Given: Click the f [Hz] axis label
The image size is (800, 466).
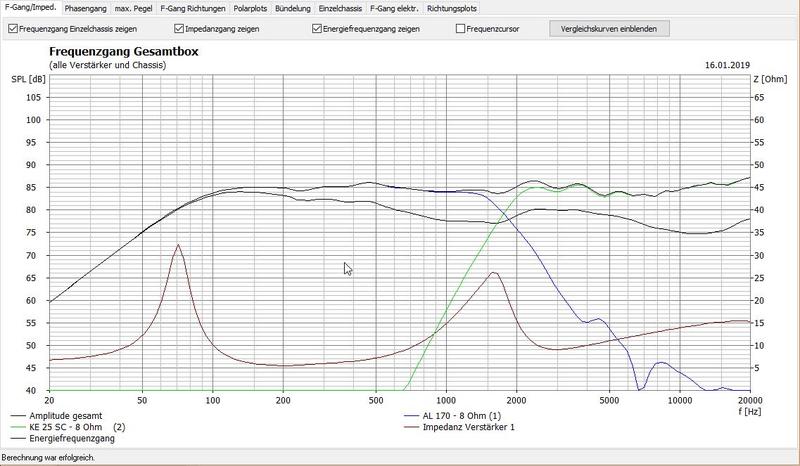Looking at the screenshot, I should tap(749, 411).
